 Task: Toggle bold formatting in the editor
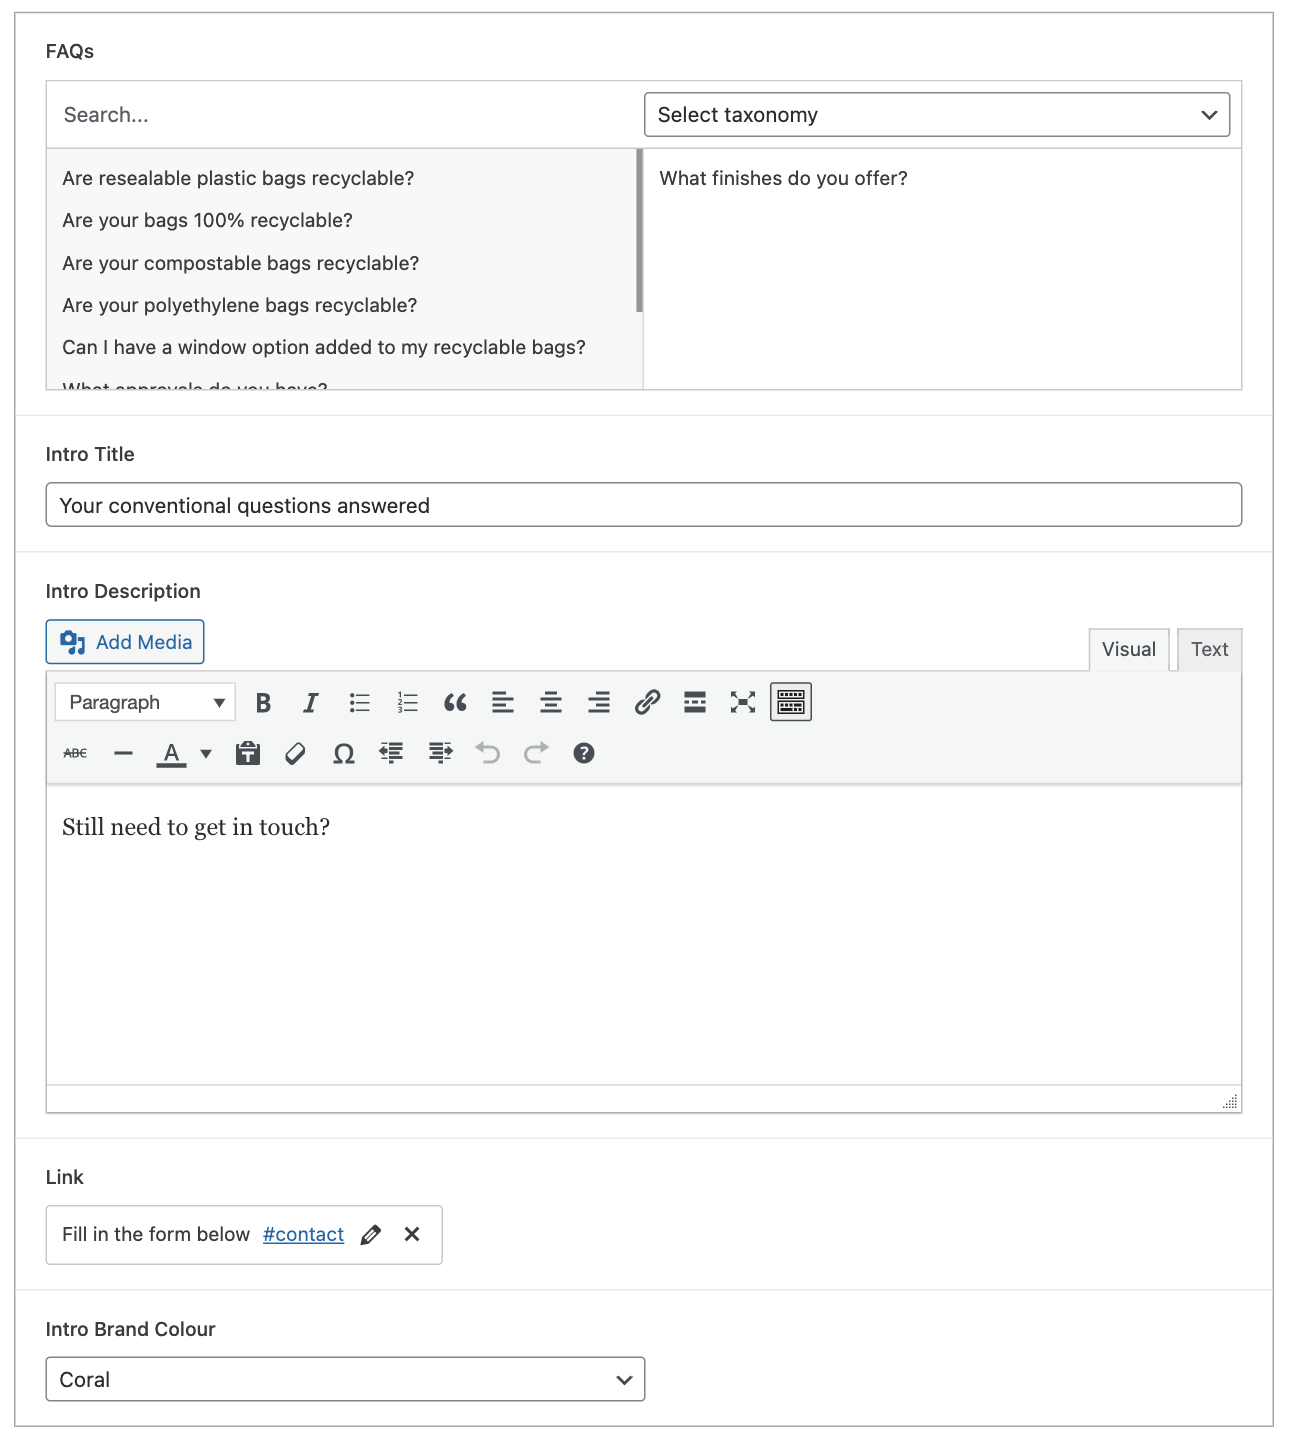pyautogui.click(x=263, y=703)
